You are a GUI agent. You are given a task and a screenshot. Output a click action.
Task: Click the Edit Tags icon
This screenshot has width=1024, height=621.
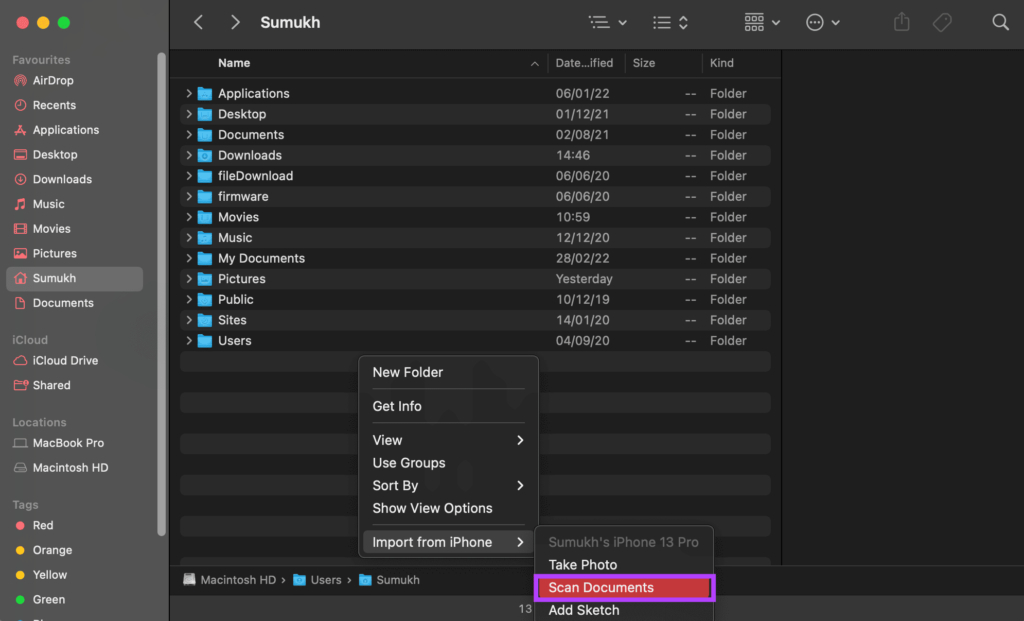(x=942, y=22)
